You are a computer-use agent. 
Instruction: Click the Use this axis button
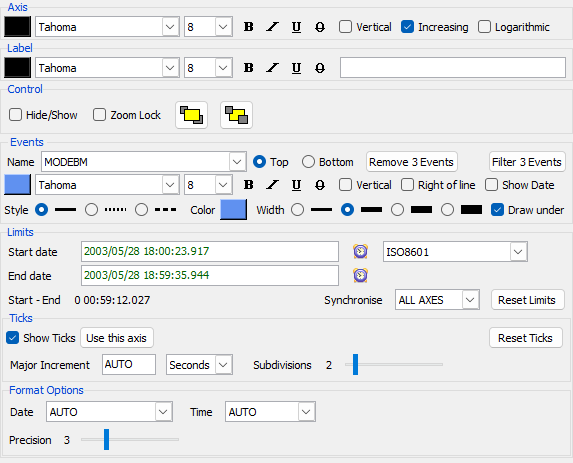tap(117, 338)
